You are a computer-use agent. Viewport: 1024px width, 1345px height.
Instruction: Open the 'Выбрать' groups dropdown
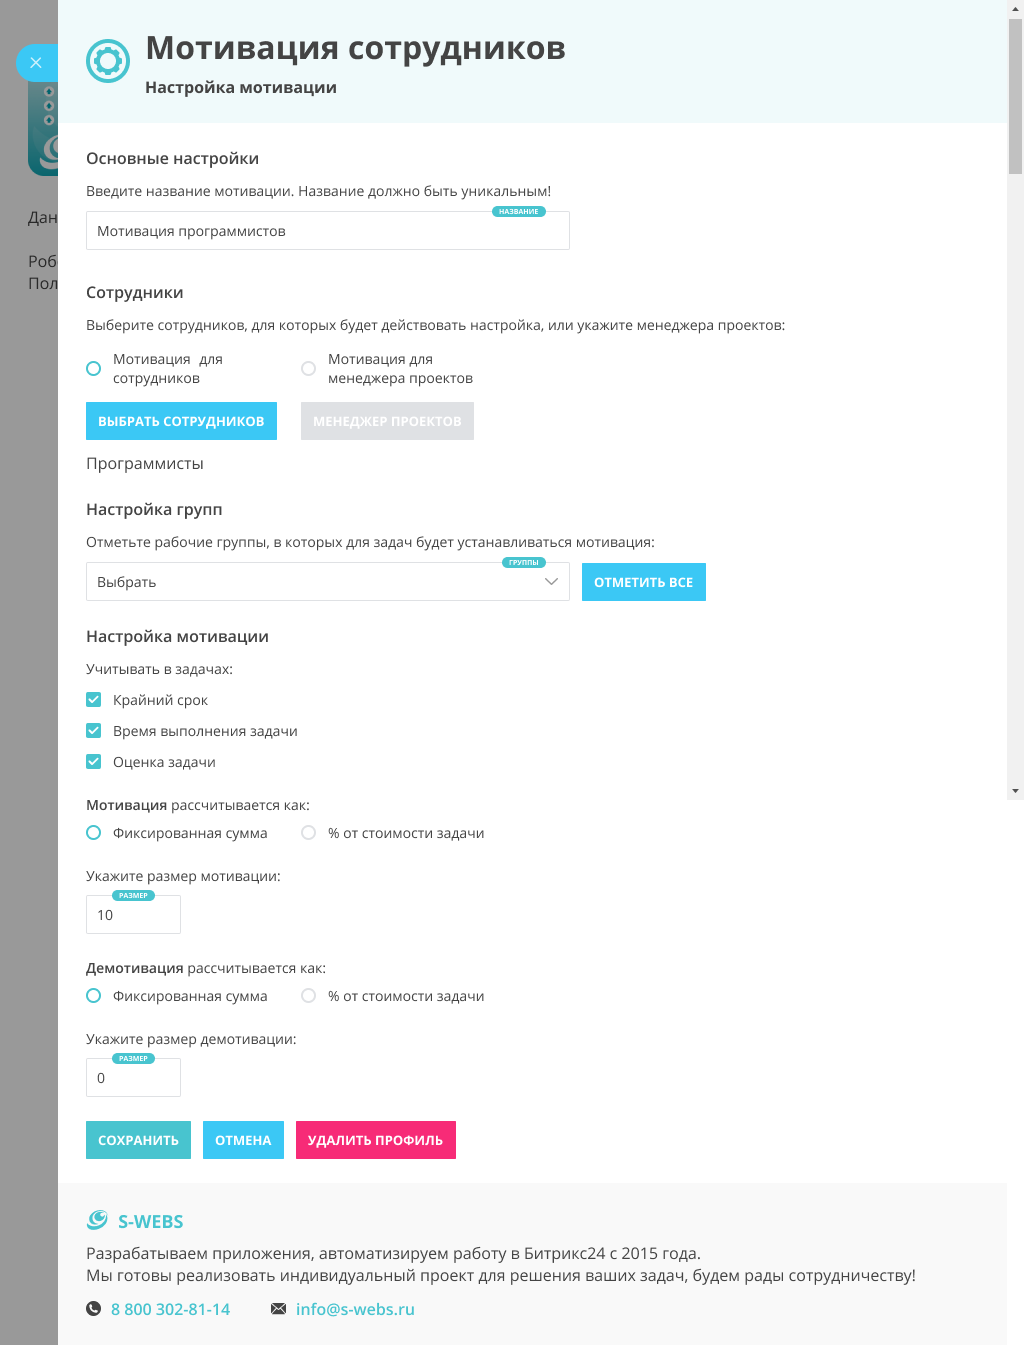point(310,582)
